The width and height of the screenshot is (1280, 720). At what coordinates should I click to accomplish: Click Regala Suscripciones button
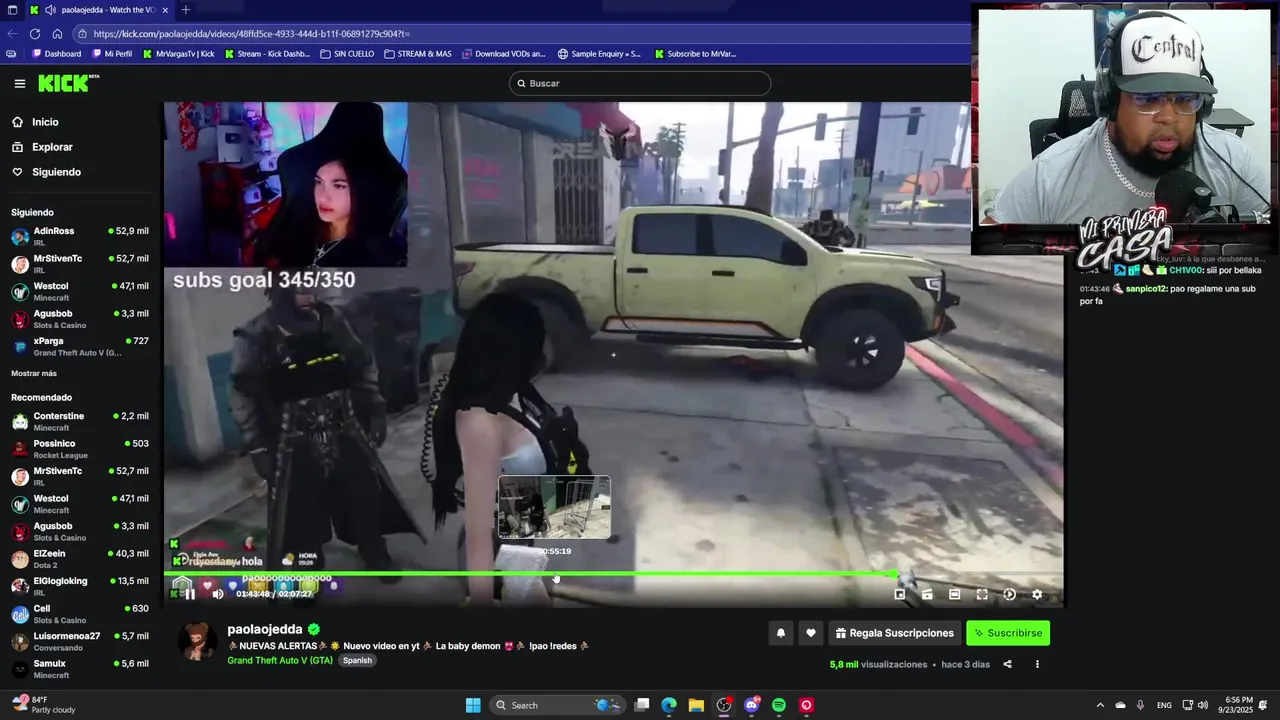(895, 633)
